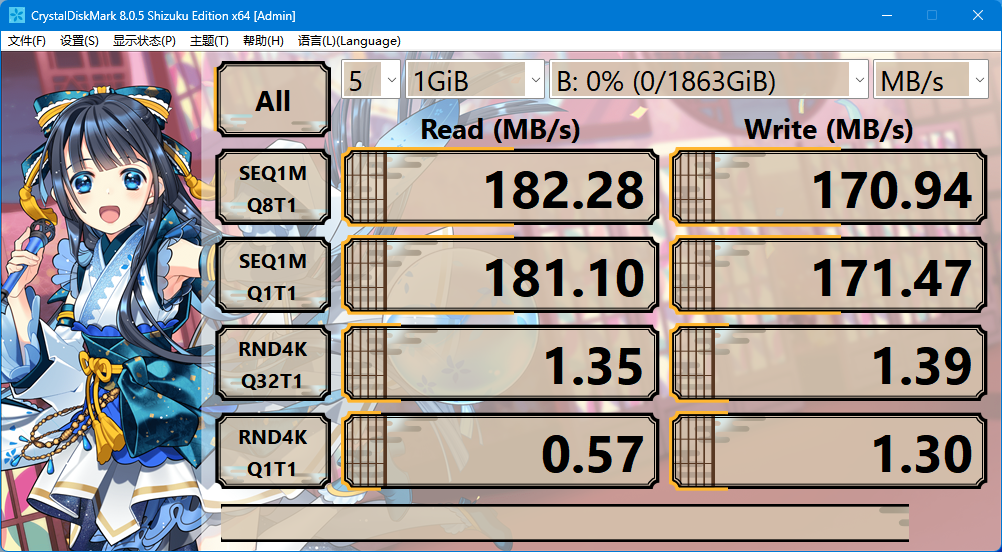Click the SEQ1M Q8T1 read value 182.28
1002x552 pixels.
(501, 188)
